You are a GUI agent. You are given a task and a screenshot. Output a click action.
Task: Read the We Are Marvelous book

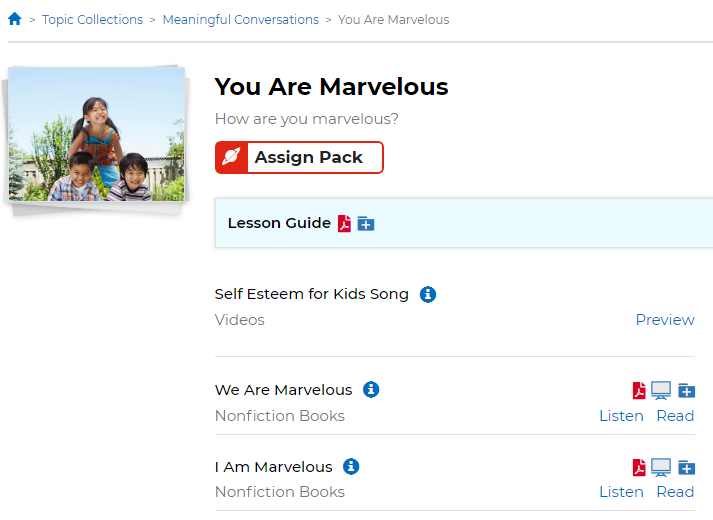[x=675, y=416]
